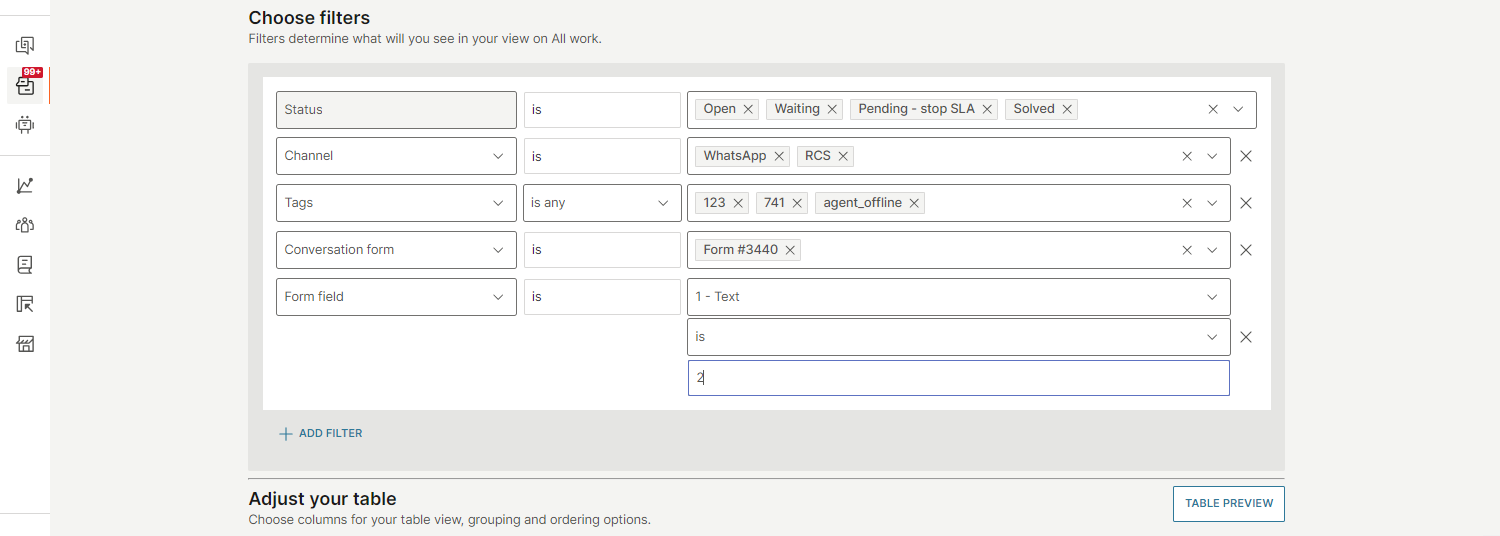Viewport: 1500px width, 536px height.
Task: Remove the Waiting status chip
Action: 832,109
